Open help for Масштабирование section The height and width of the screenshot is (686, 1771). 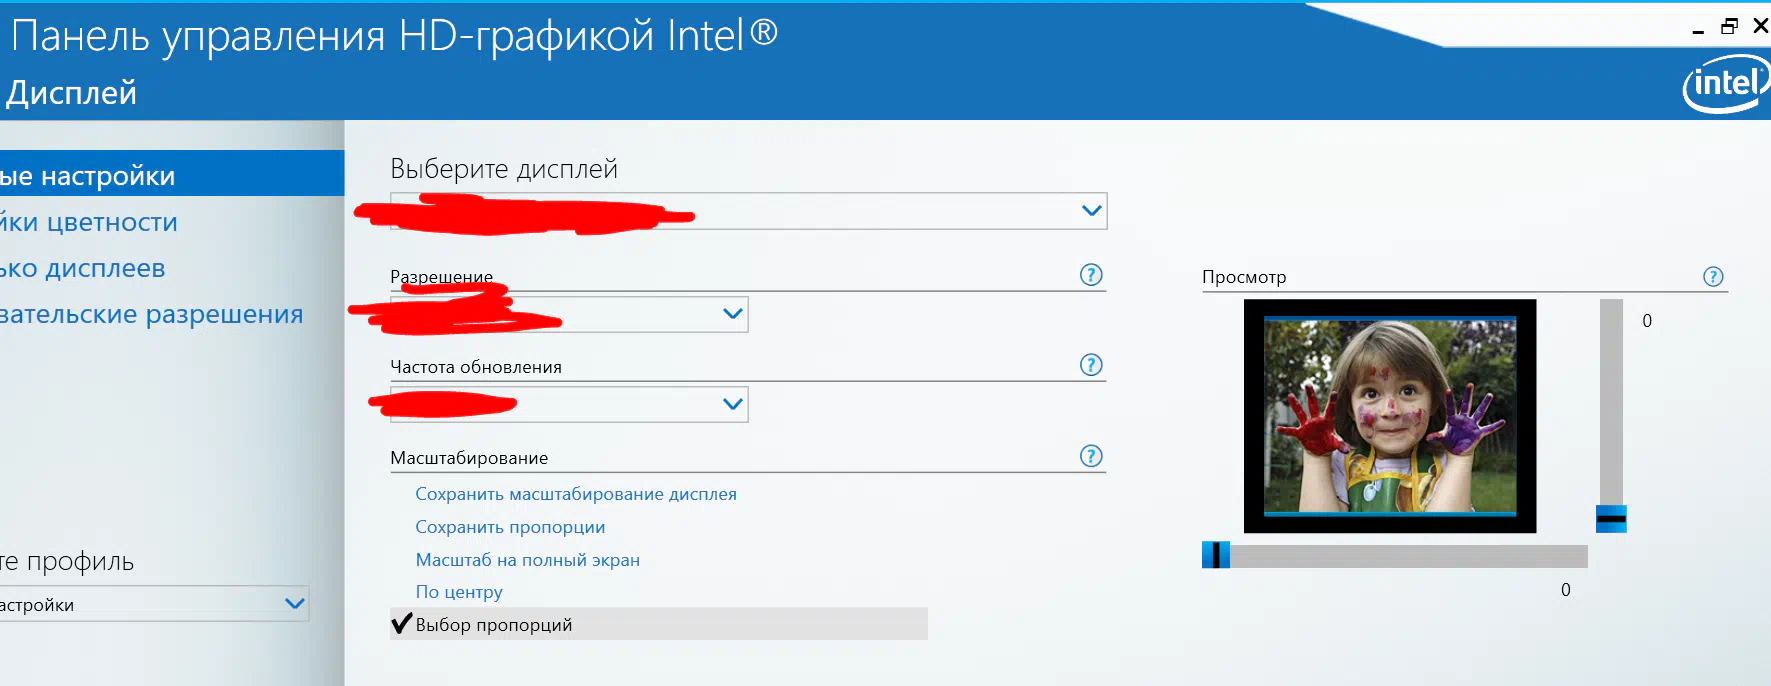point(1091,456)
